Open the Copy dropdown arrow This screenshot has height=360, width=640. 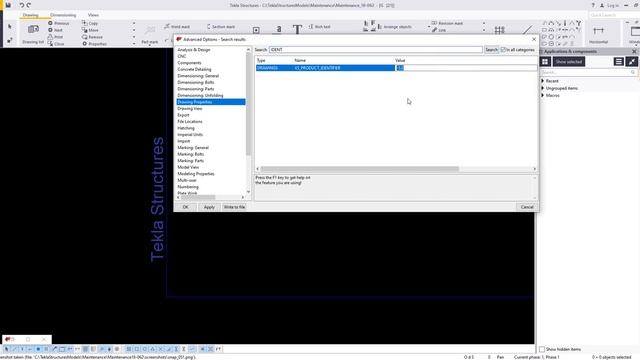click(134, 23)
